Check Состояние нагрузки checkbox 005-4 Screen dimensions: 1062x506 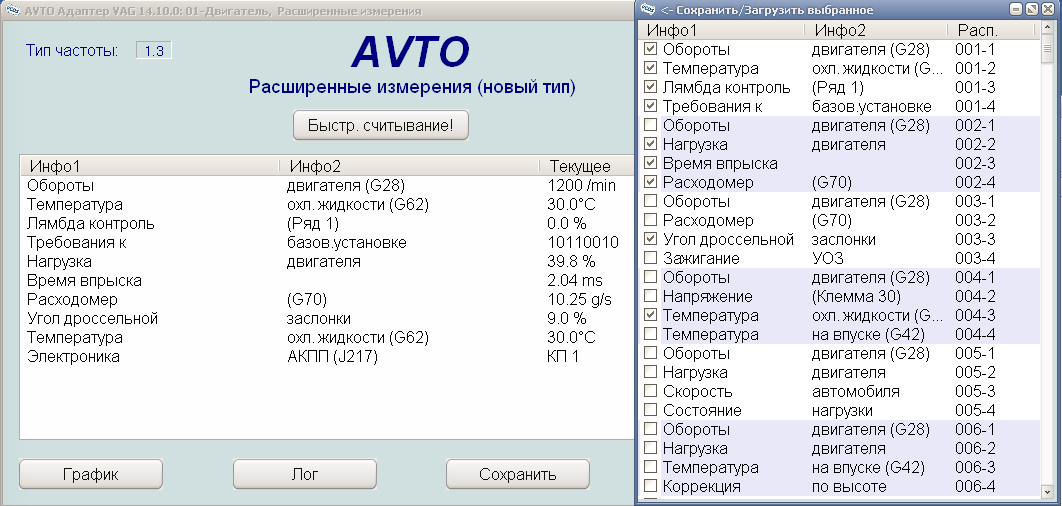(x=650, y=410)
